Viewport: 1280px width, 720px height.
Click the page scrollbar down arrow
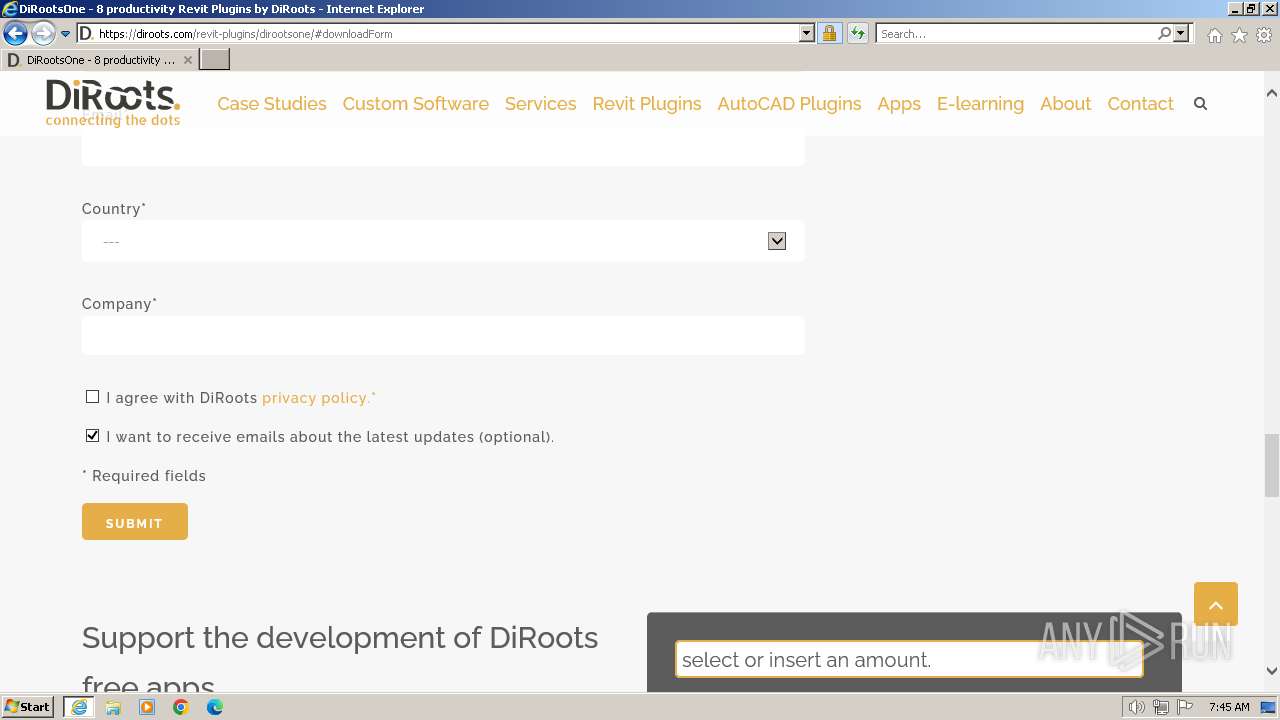pos(1271,671)
